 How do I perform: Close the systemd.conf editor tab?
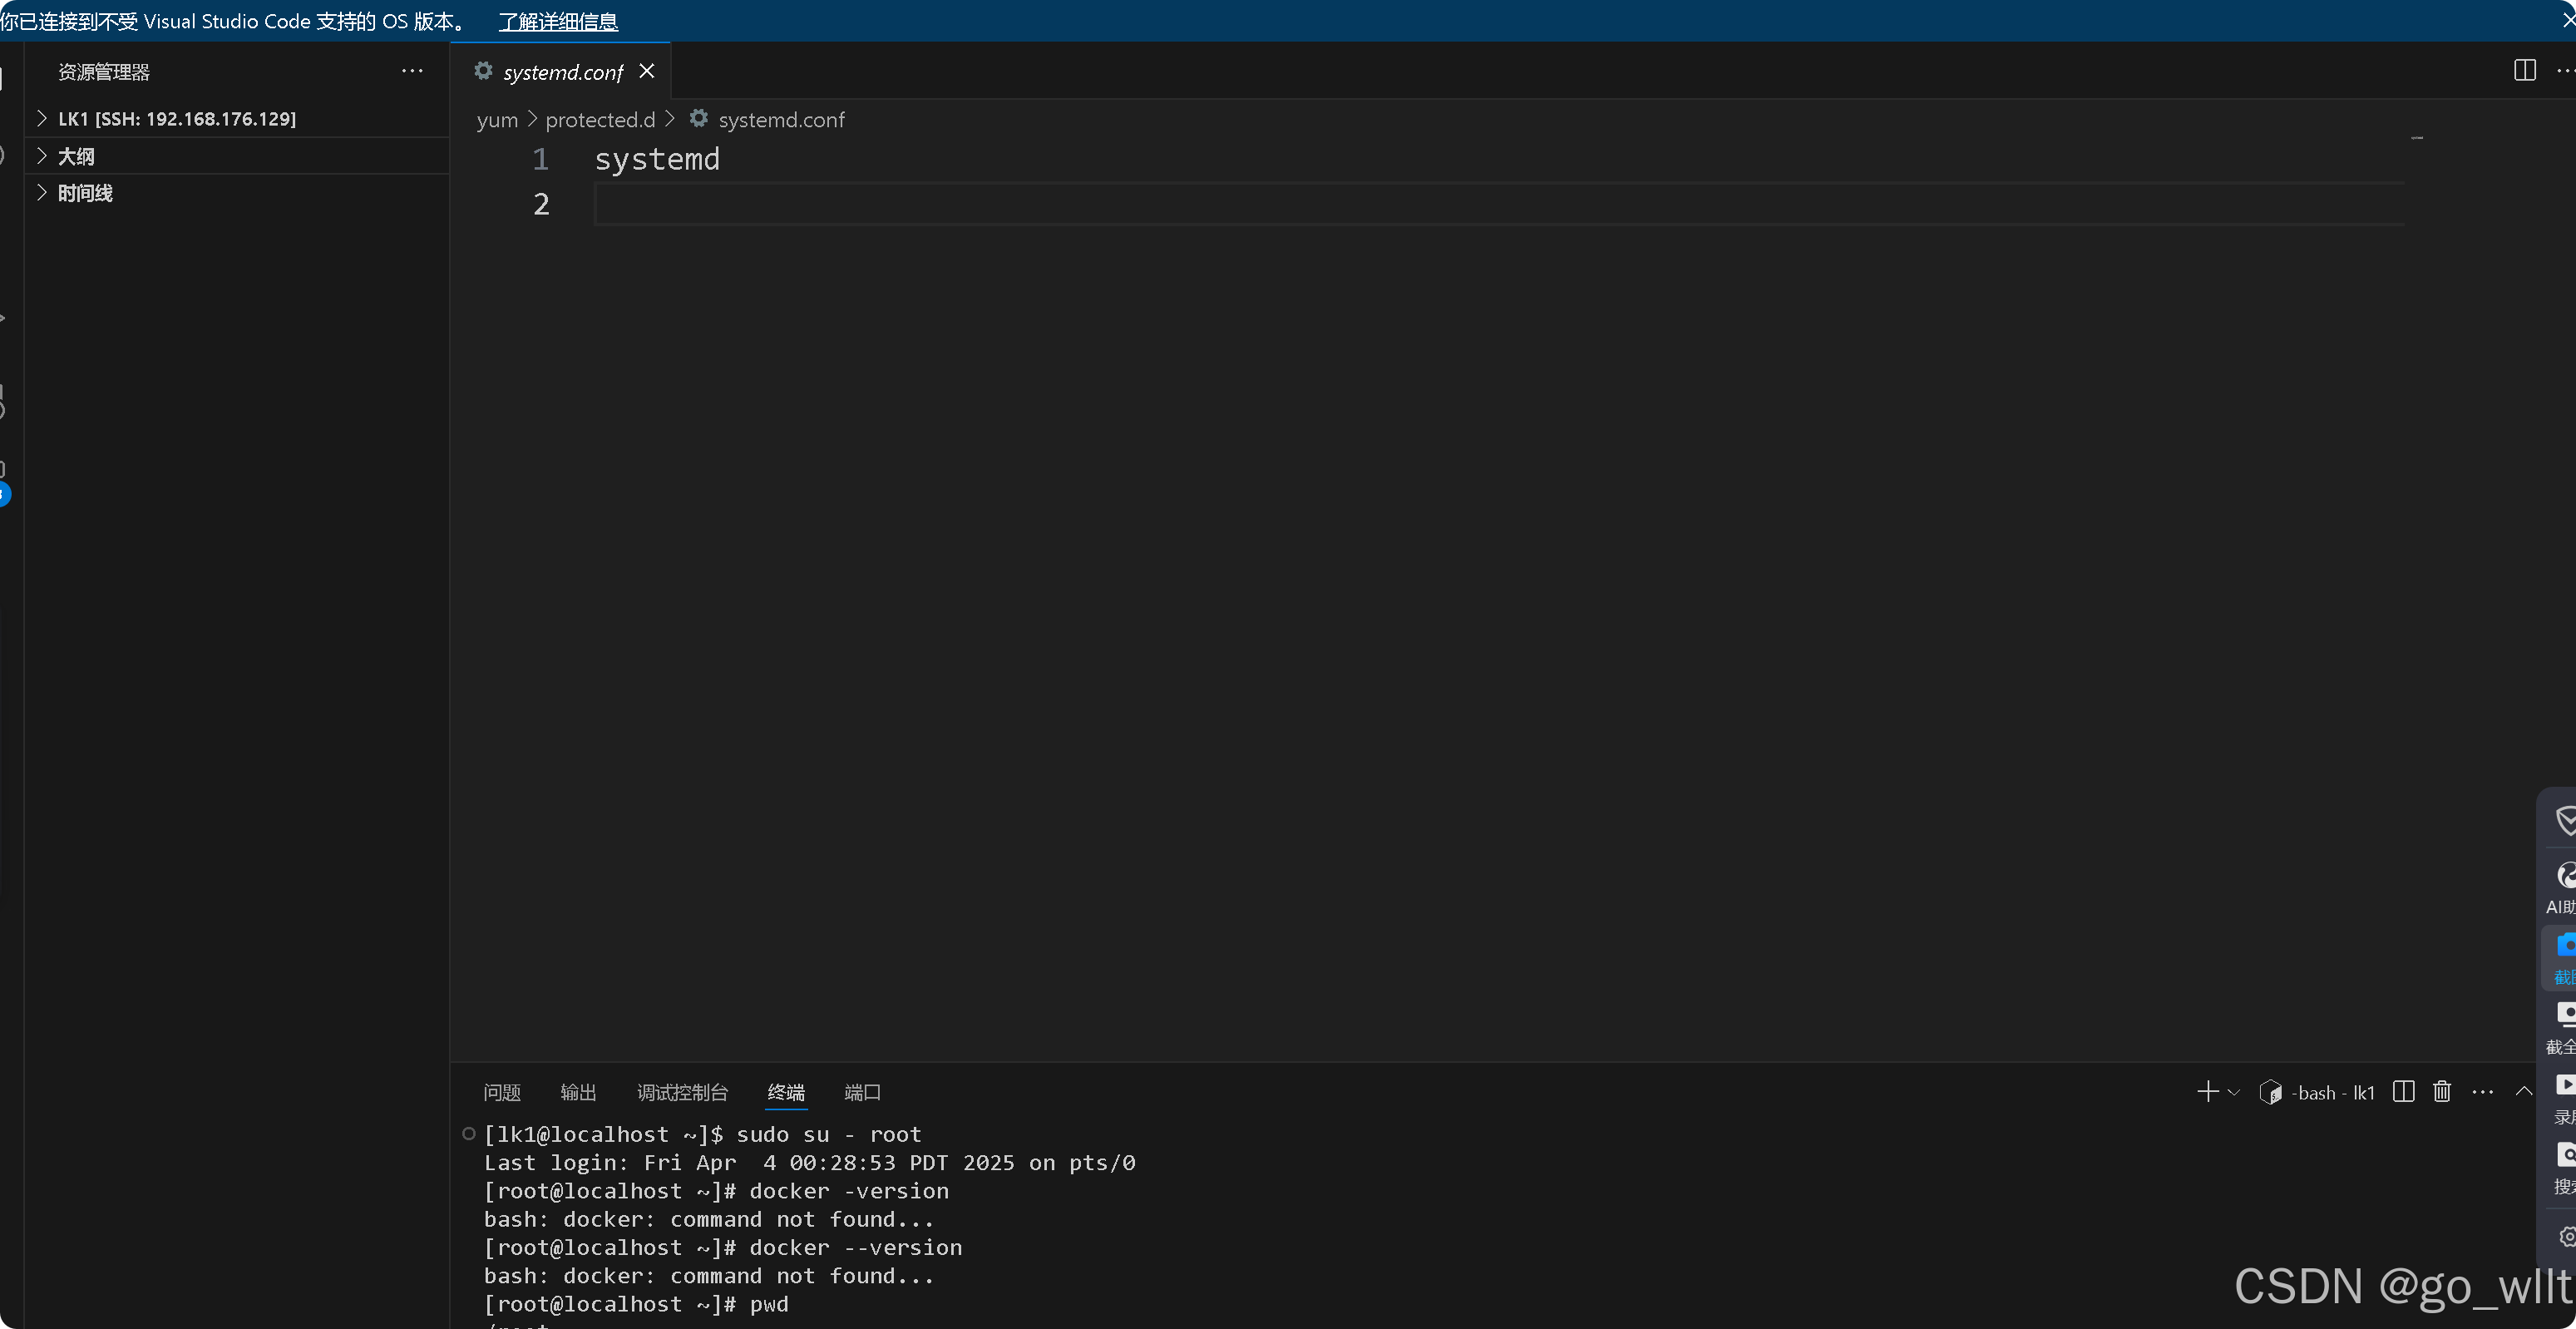coord(647,71)
